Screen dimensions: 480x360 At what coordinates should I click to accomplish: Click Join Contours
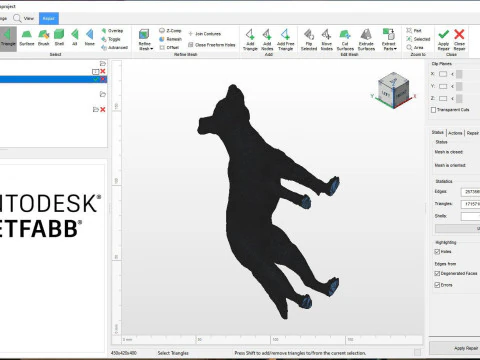tap(205, 34)
